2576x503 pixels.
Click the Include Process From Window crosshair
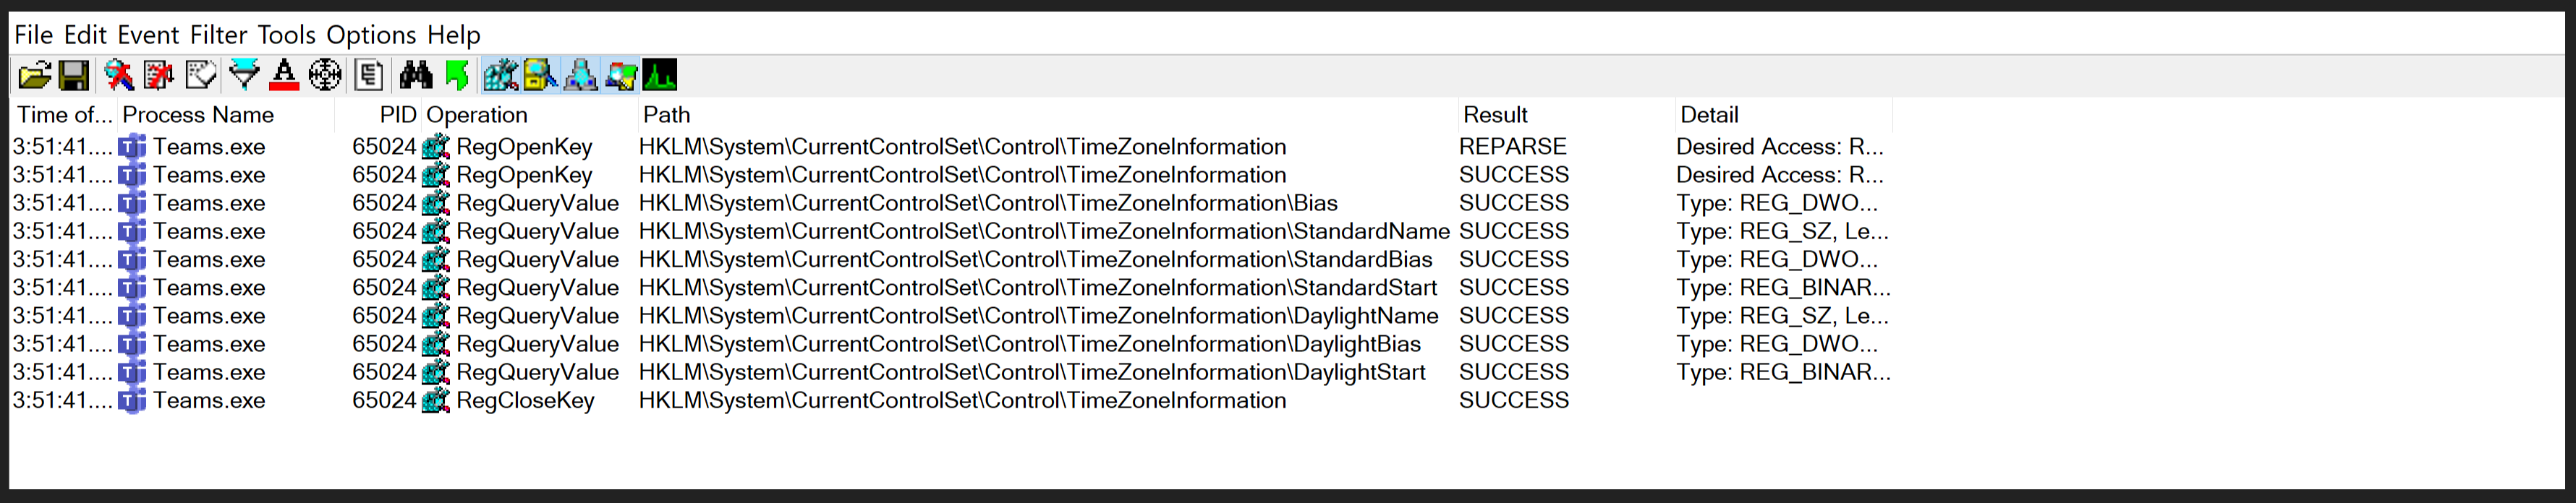pos(325,75)
